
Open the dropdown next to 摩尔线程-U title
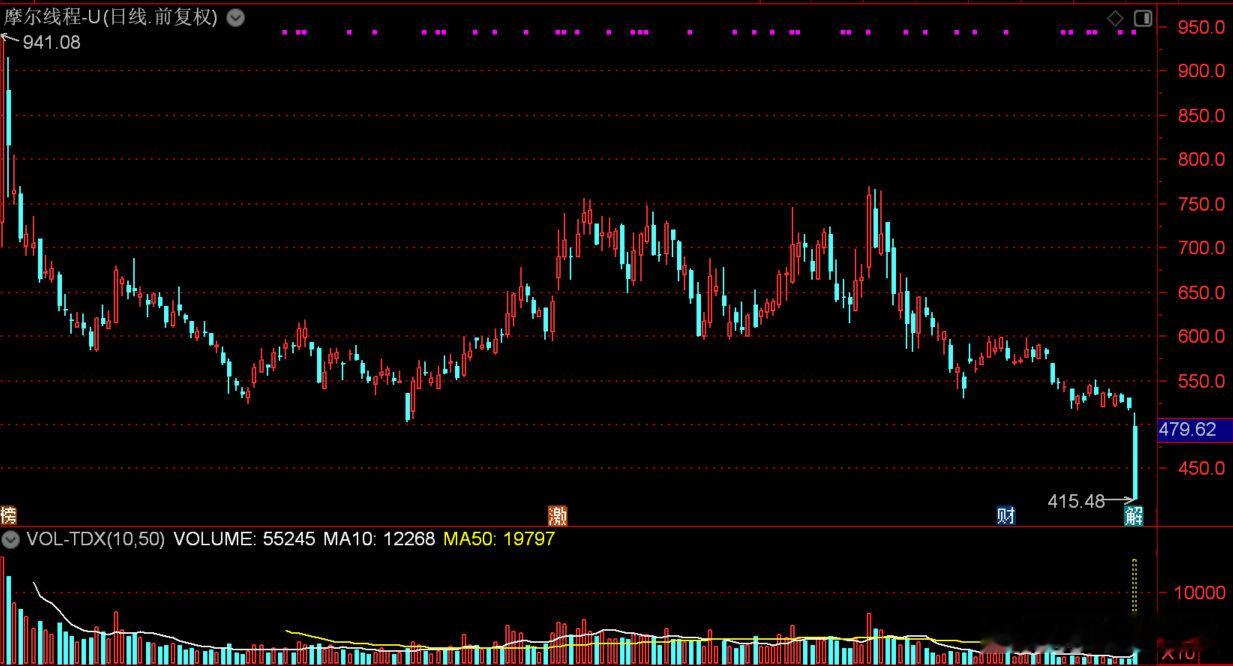click(x=234, y=17)
